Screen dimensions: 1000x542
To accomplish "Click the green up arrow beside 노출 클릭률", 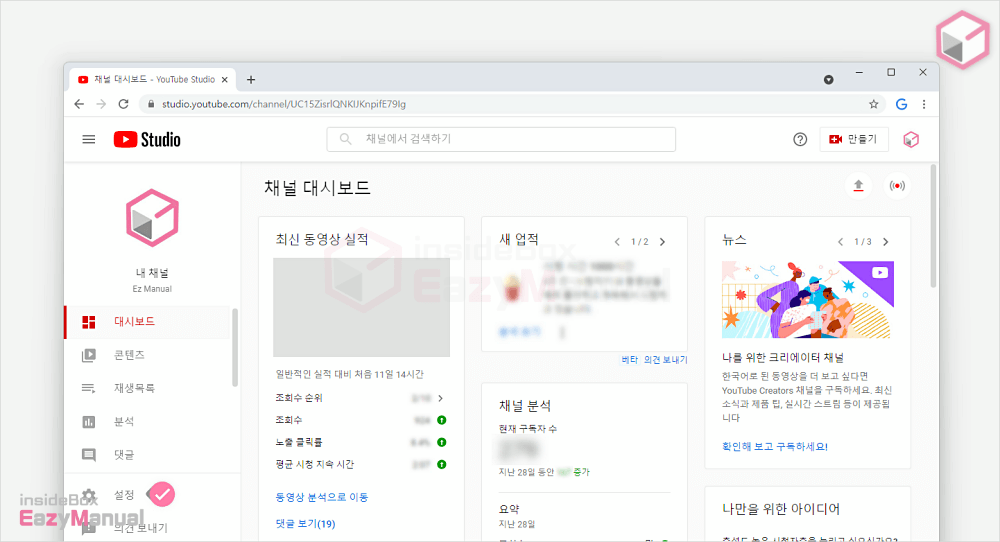I will tap(441, 442).
